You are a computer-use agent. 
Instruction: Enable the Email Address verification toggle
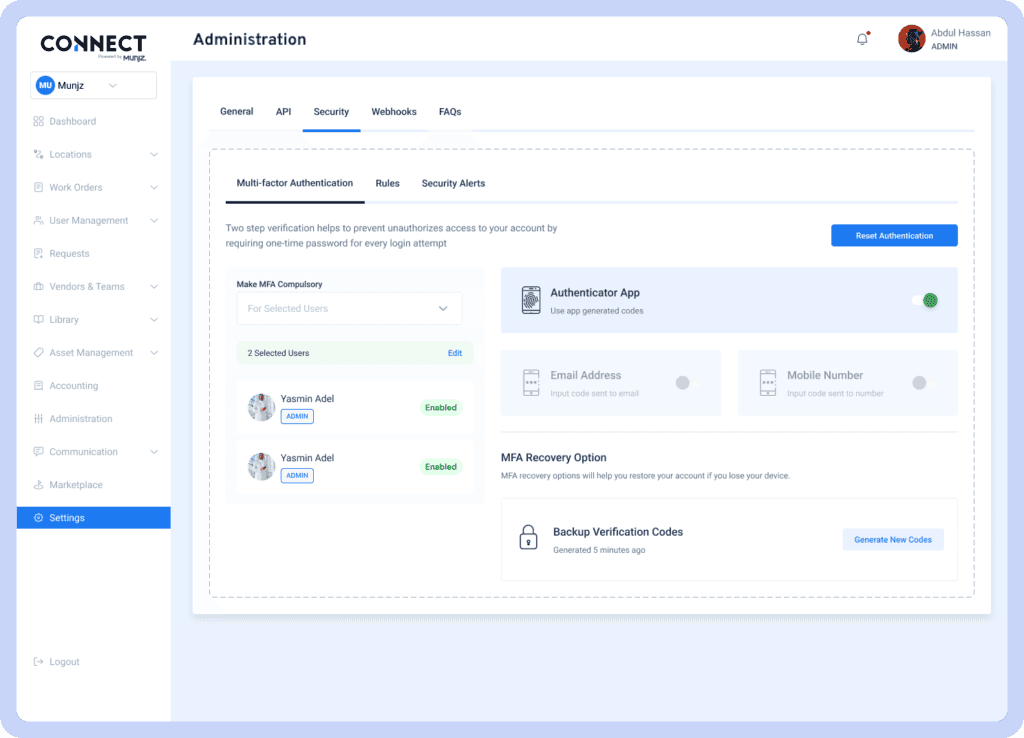click(682, 383)
